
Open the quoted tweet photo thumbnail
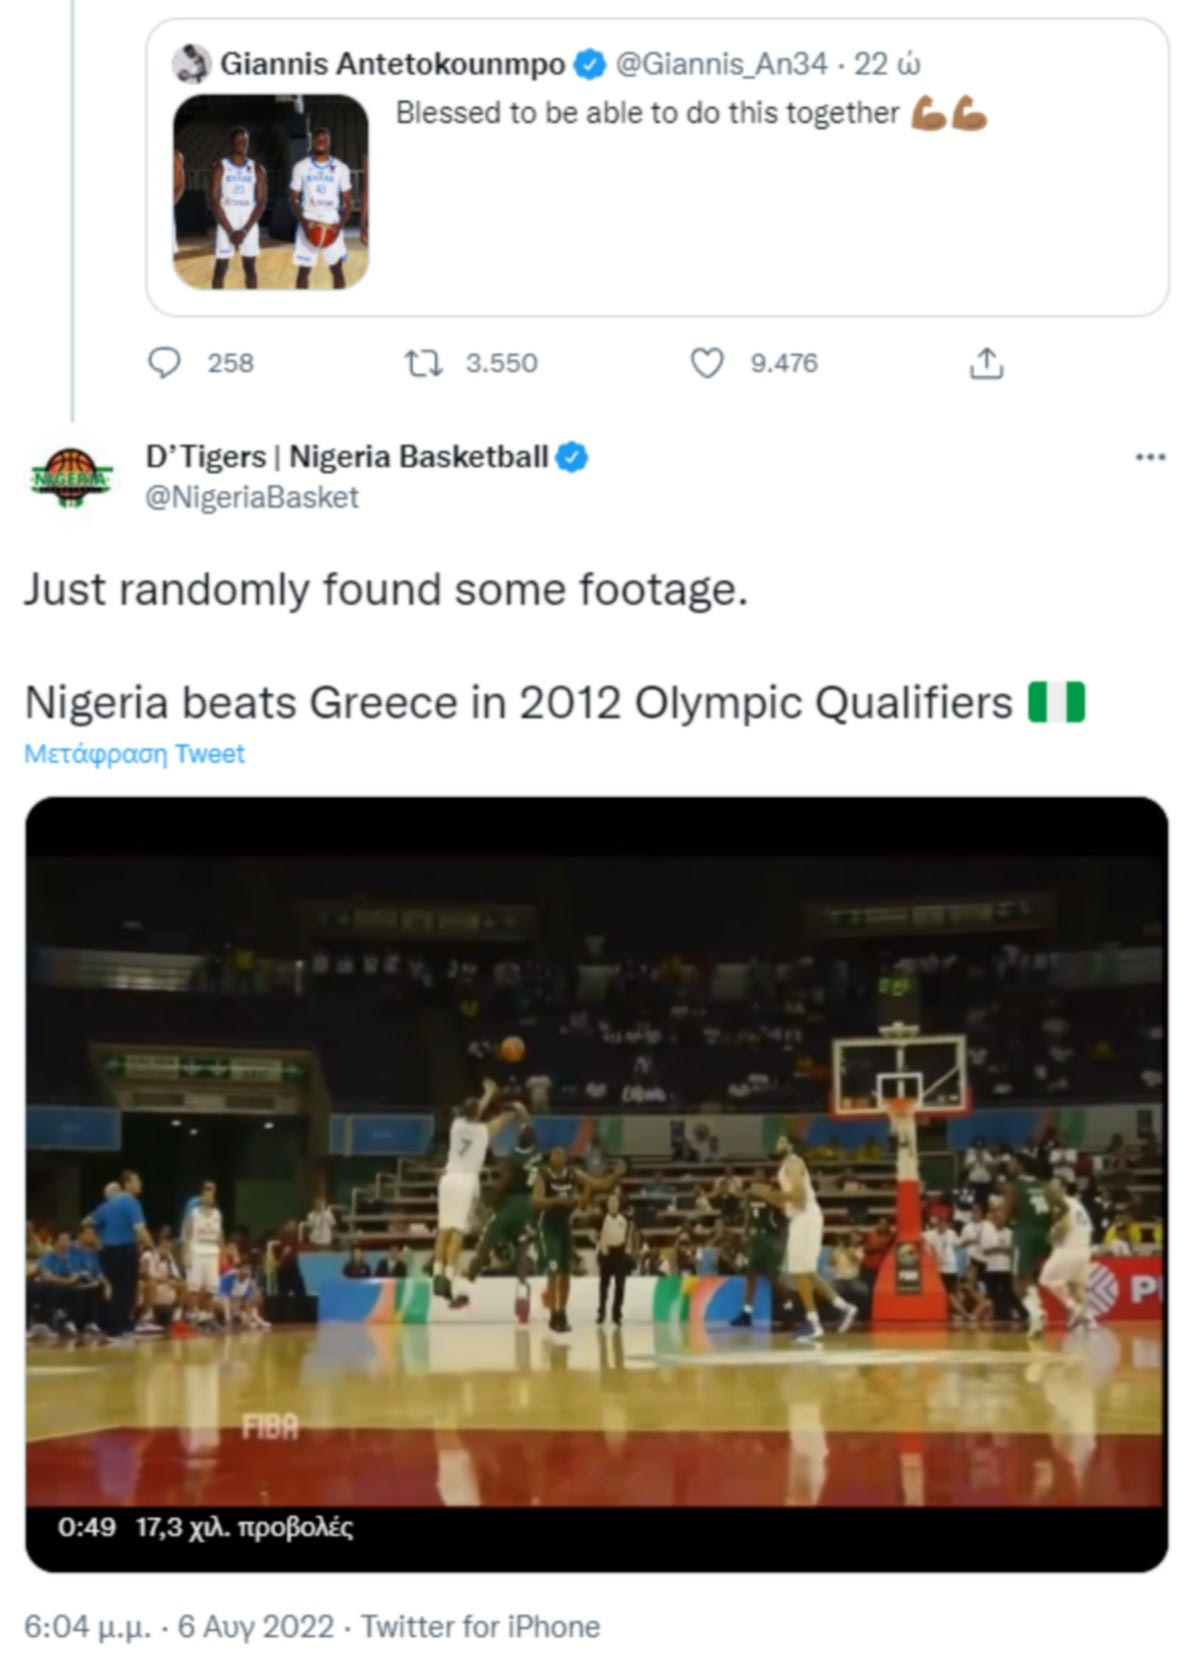[271, 192]
